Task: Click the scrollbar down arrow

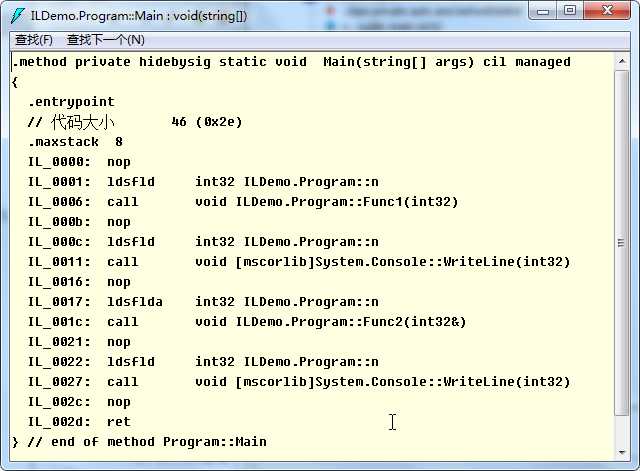Action: click(x=622, y=452)
